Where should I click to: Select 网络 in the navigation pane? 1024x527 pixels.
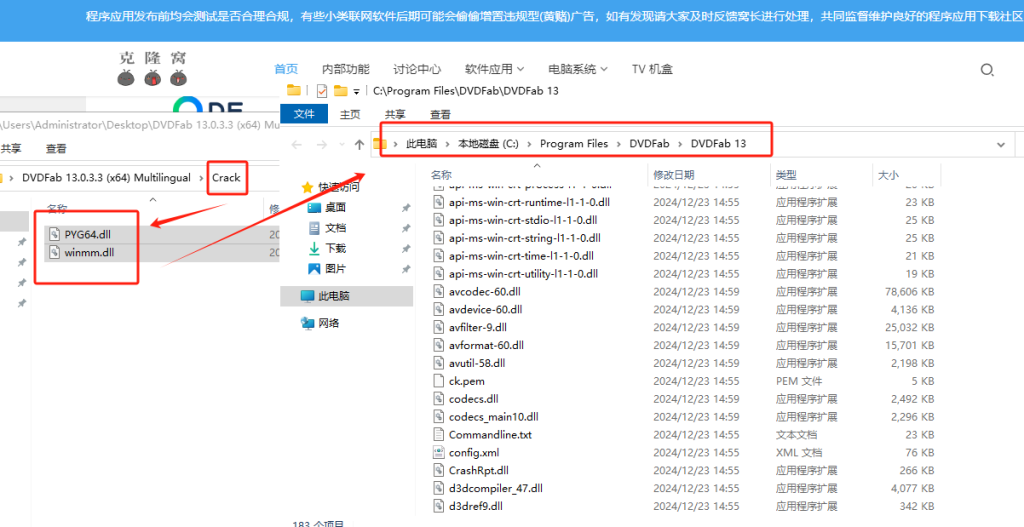coord(329,323)
